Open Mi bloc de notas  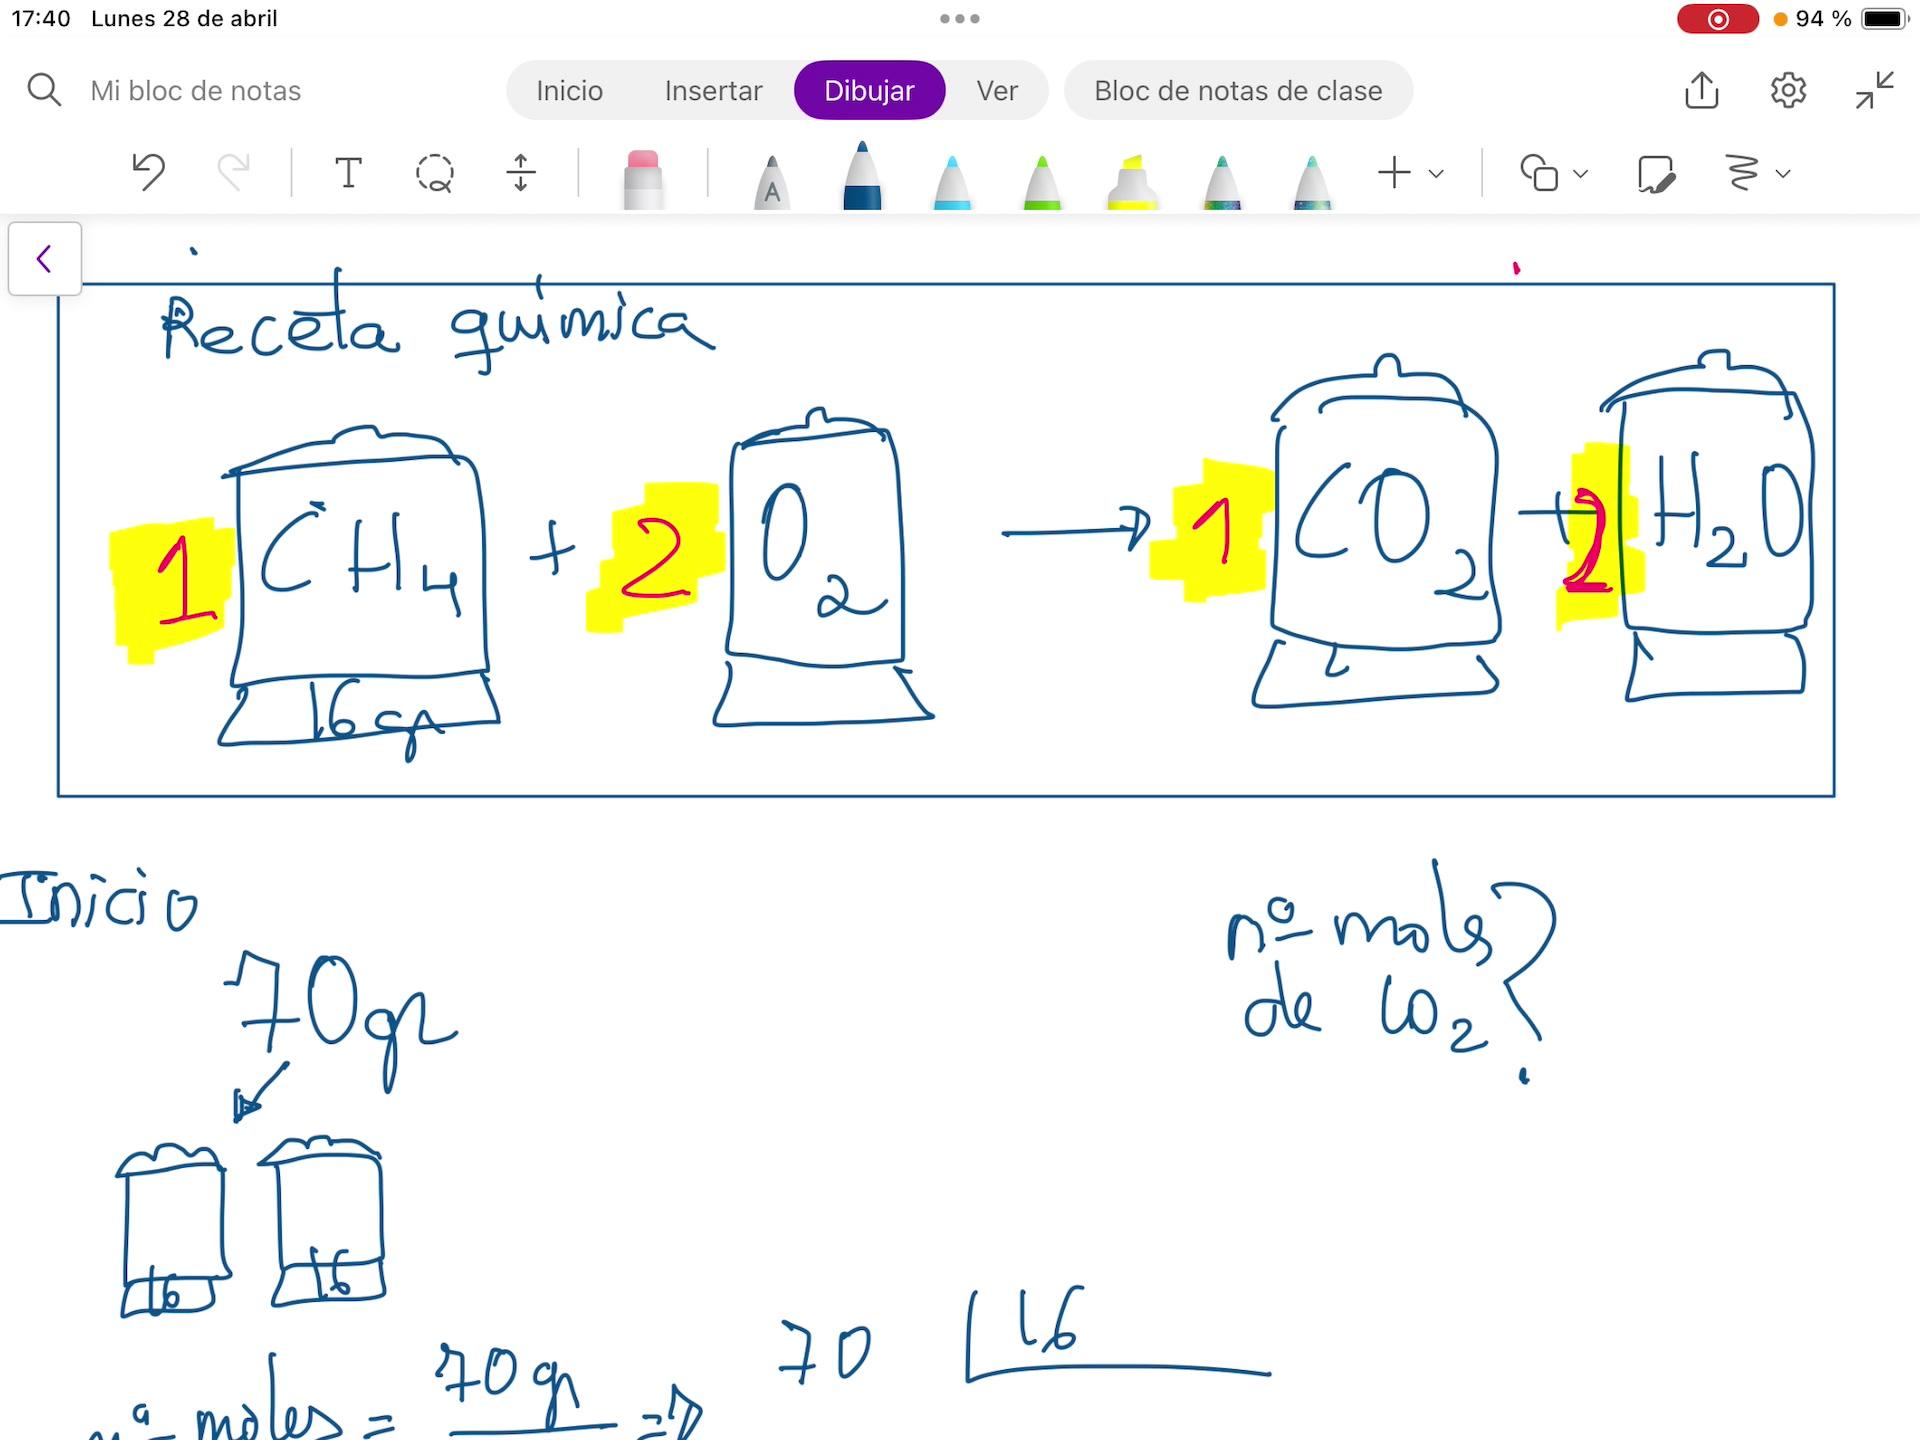[x=195, y=90]
